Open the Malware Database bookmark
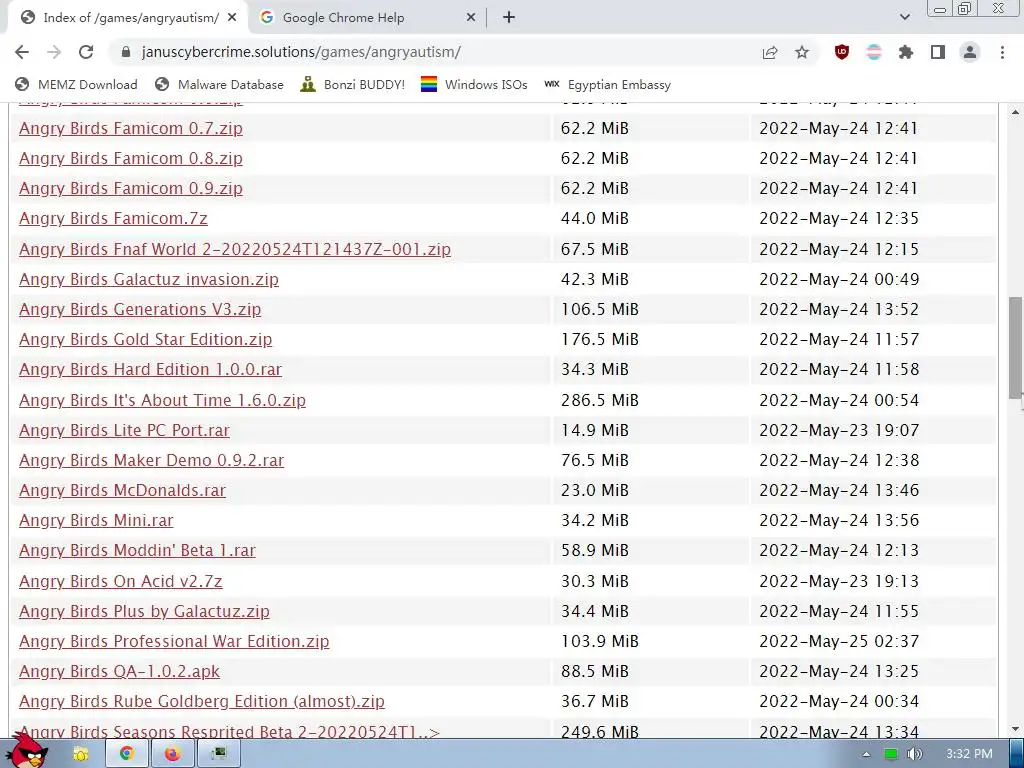Viewport: 1024px width, 768px height. 219,85
